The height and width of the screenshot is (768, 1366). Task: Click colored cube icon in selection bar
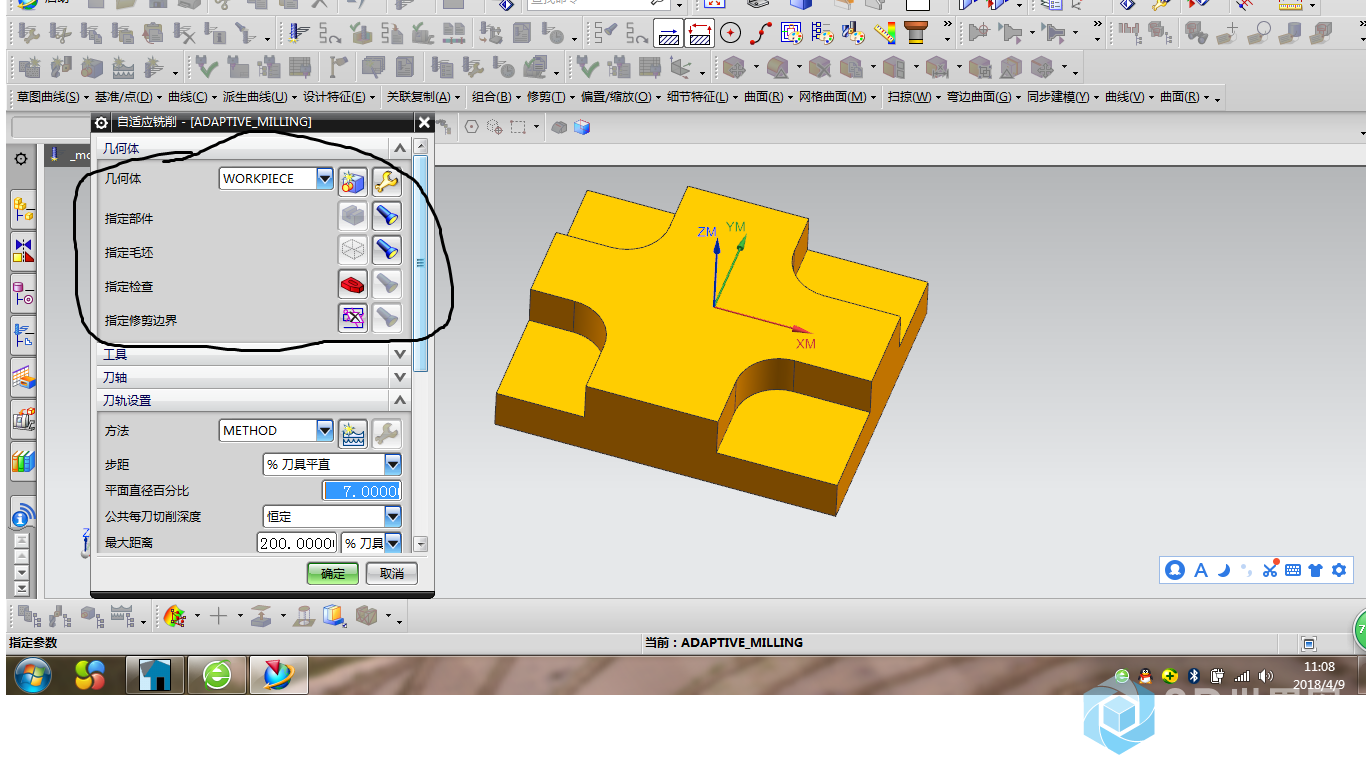coord(582,127)
